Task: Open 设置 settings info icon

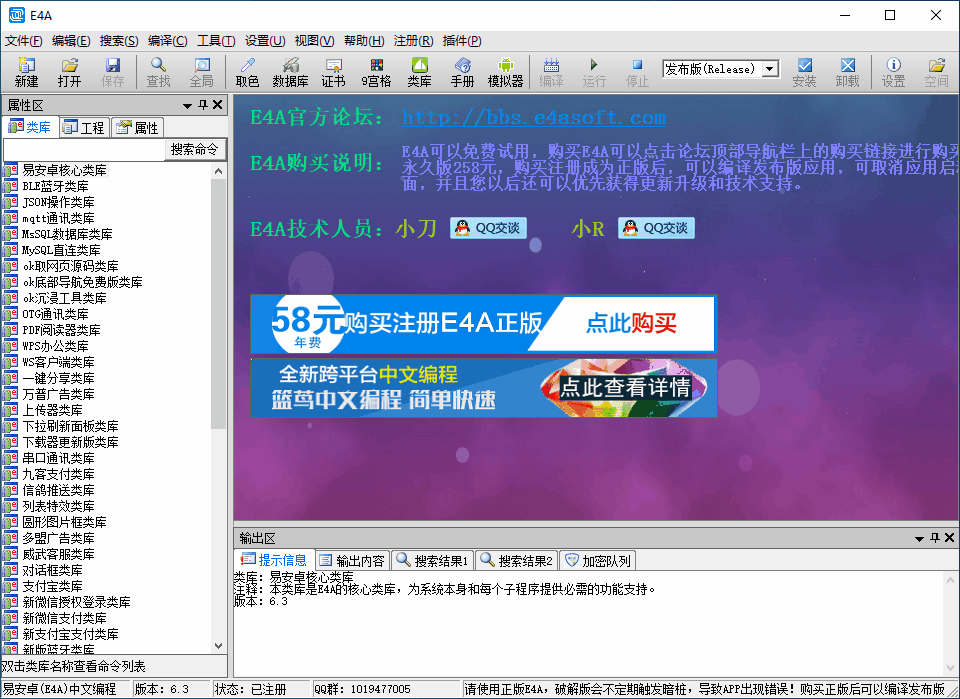Action: pos(893,72)
